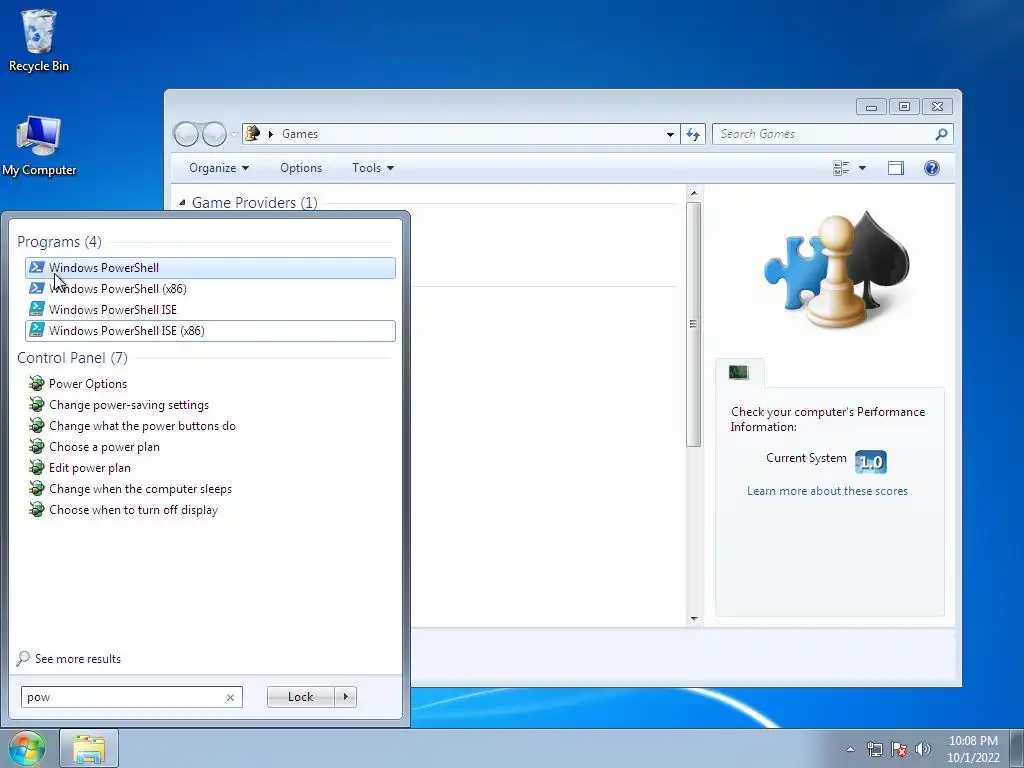
Task: Click the change view icon in Games
Action: (841, 168)
